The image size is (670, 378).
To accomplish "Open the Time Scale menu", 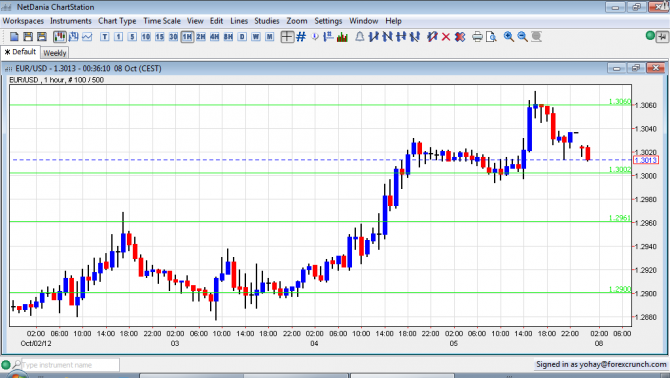I will point(162,21).
